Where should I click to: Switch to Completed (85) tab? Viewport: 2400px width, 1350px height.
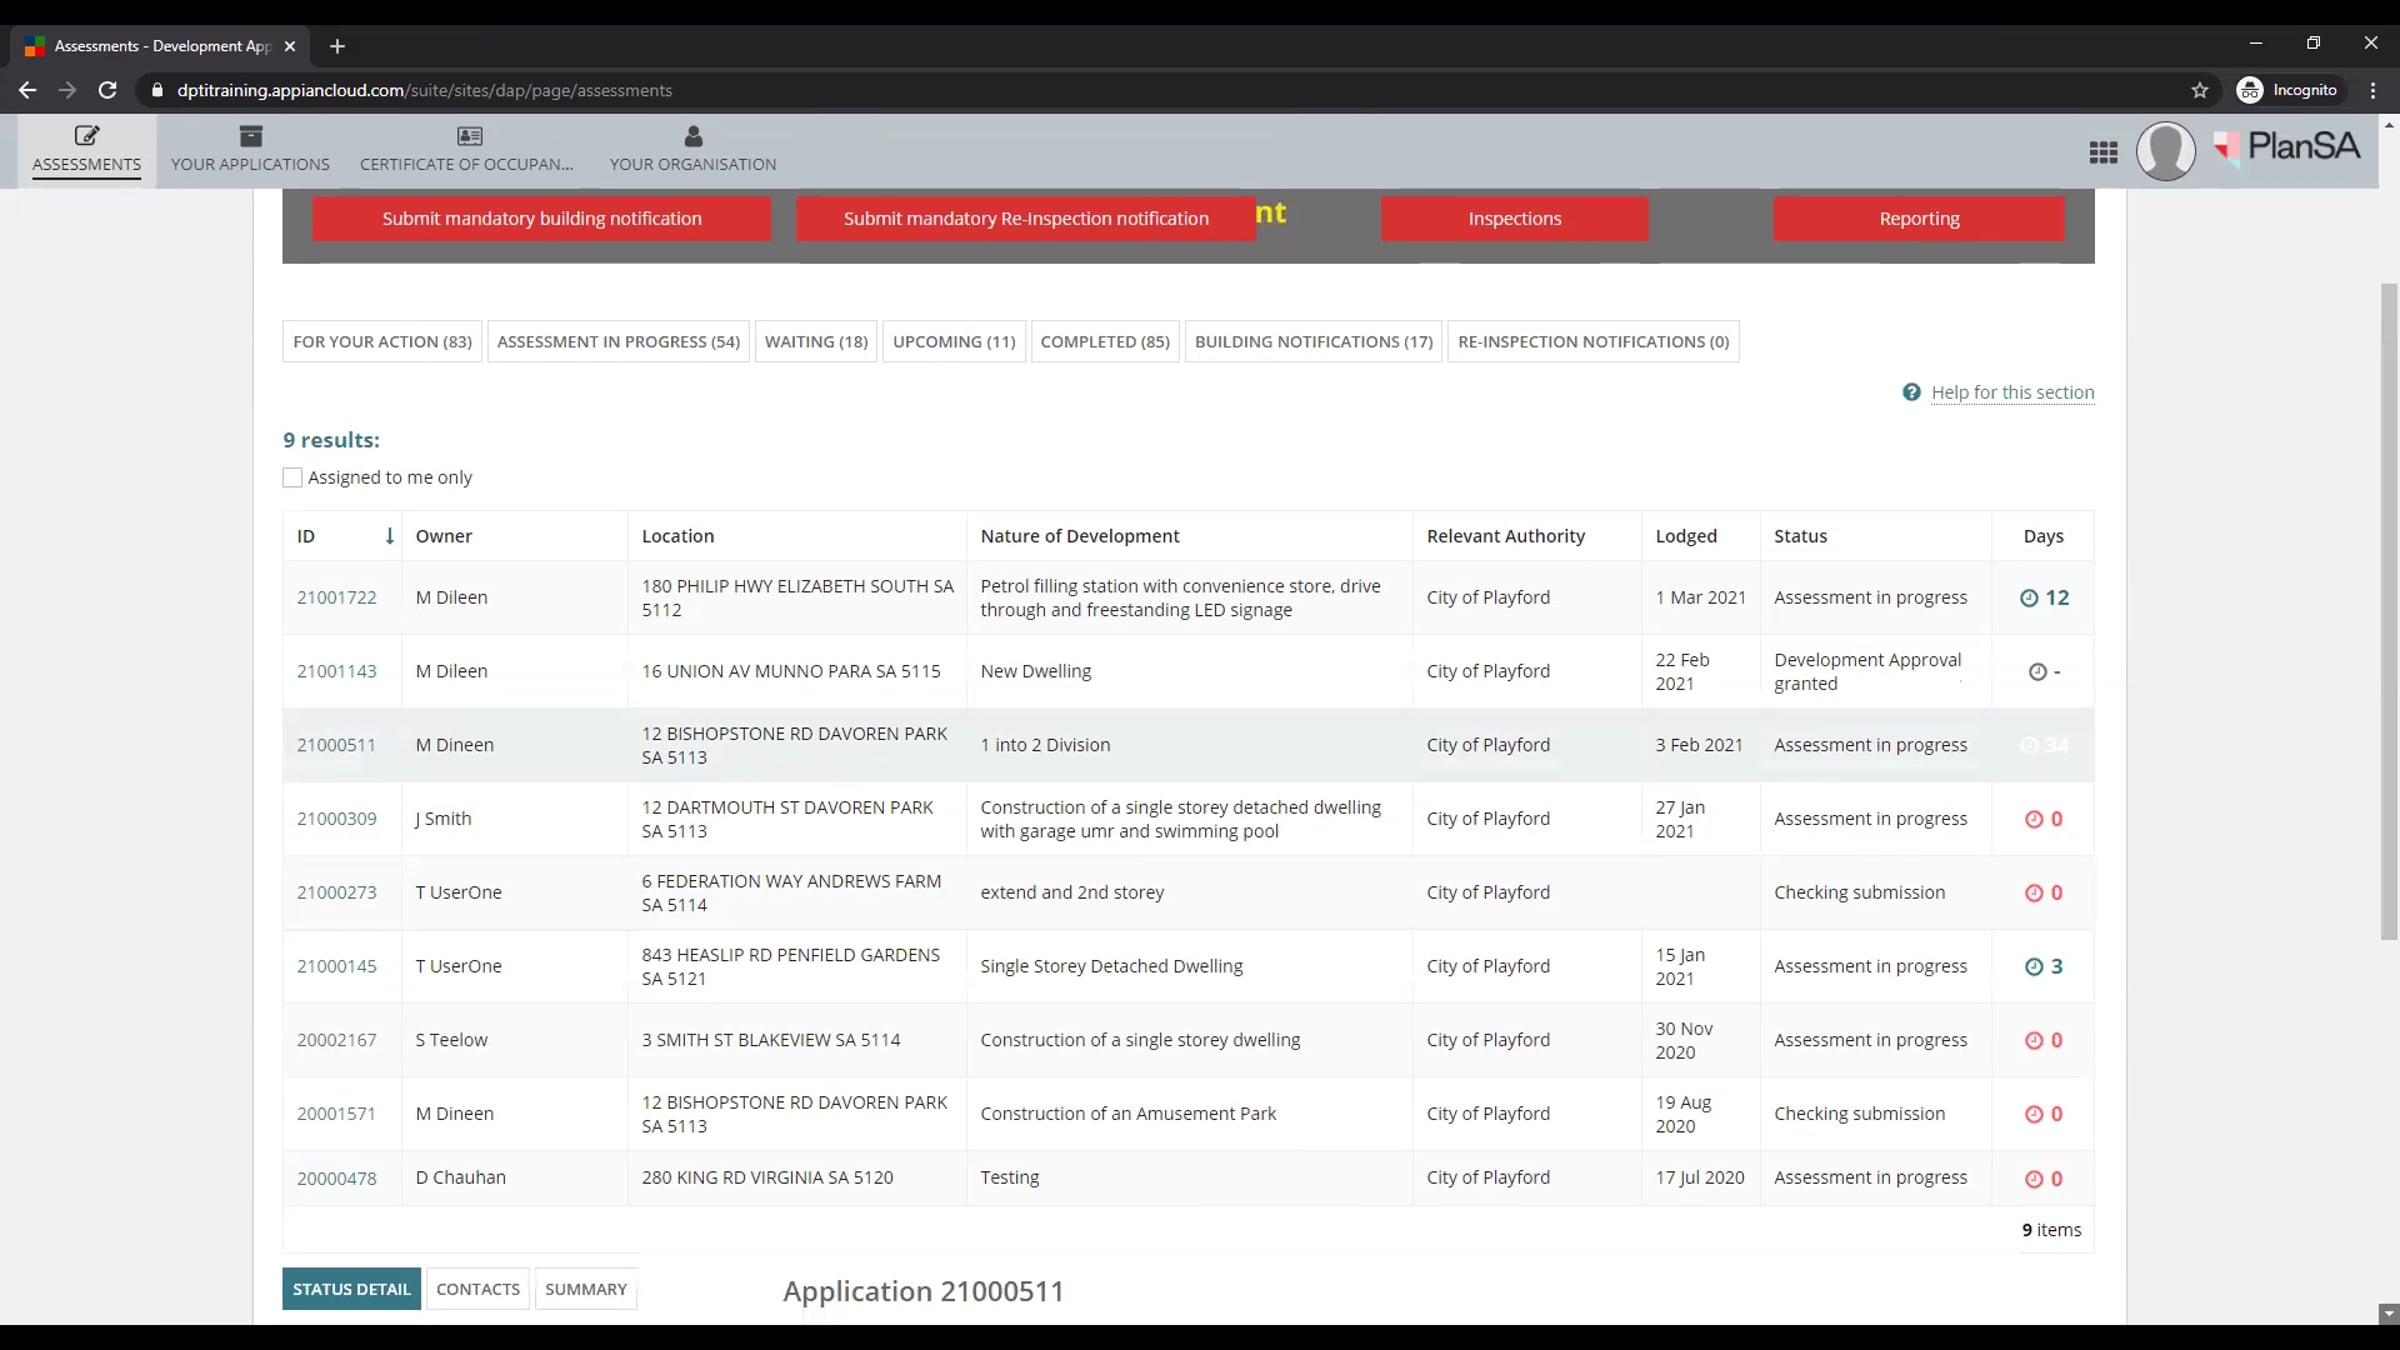click(1105, 342)
